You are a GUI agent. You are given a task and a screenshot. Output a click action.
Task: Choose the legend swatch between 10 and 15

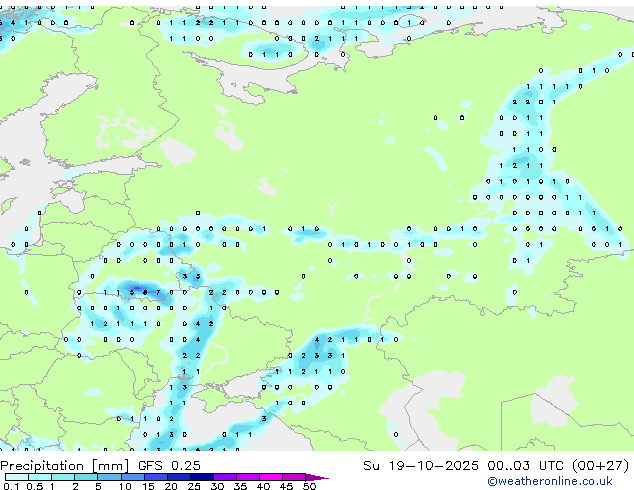coord(132,477)
